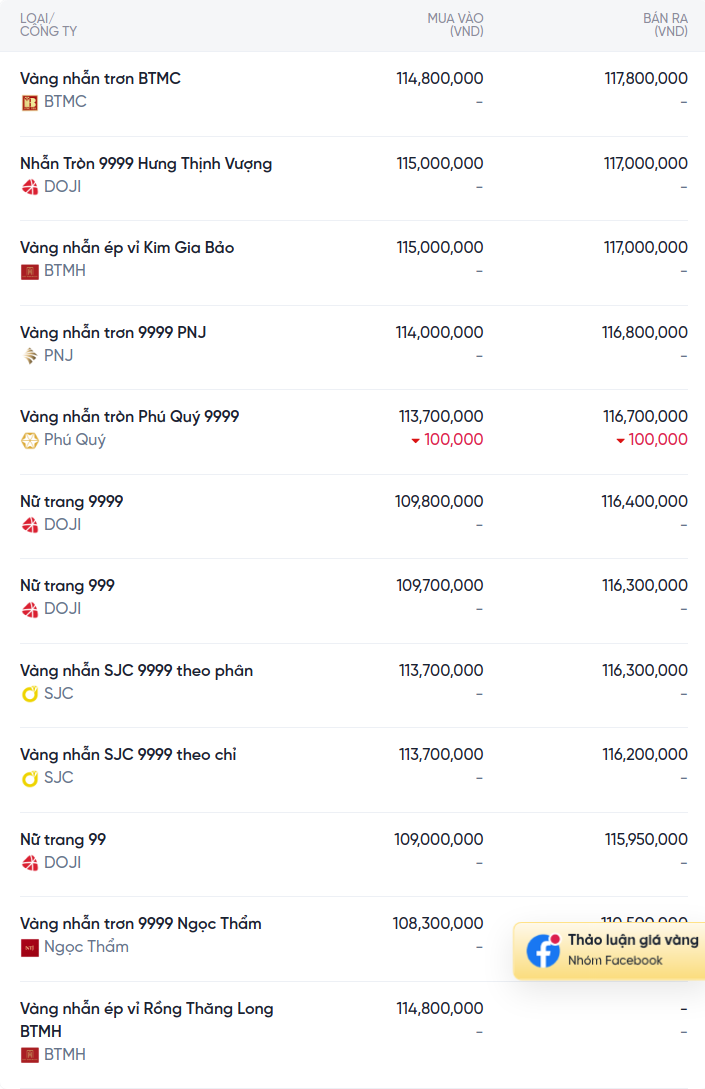Viewport: 705px width, 1089px height.
Task: Click the MUA VÀO (VND) column header
Action: [x=455, y=25]
